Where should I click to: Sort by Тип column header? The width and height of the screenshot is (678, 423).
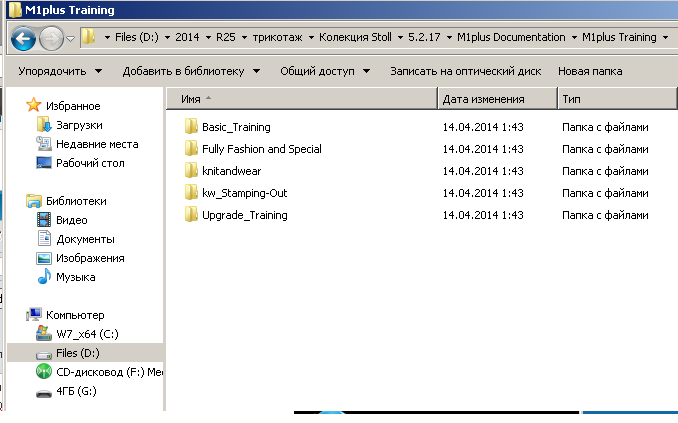click(x=617, y=99)
